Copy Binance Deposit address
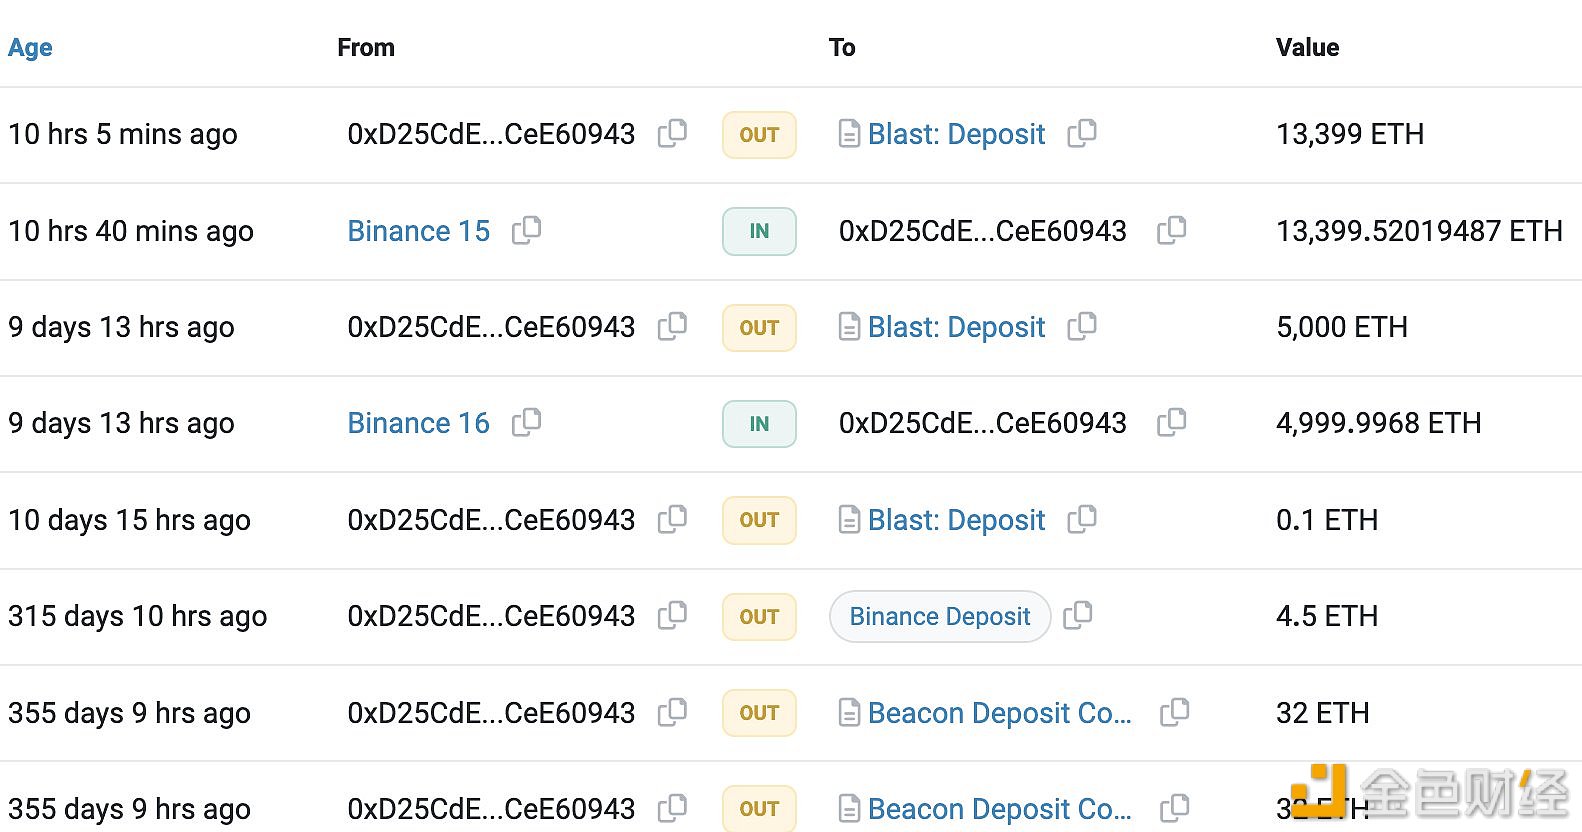 point(1077,615)
